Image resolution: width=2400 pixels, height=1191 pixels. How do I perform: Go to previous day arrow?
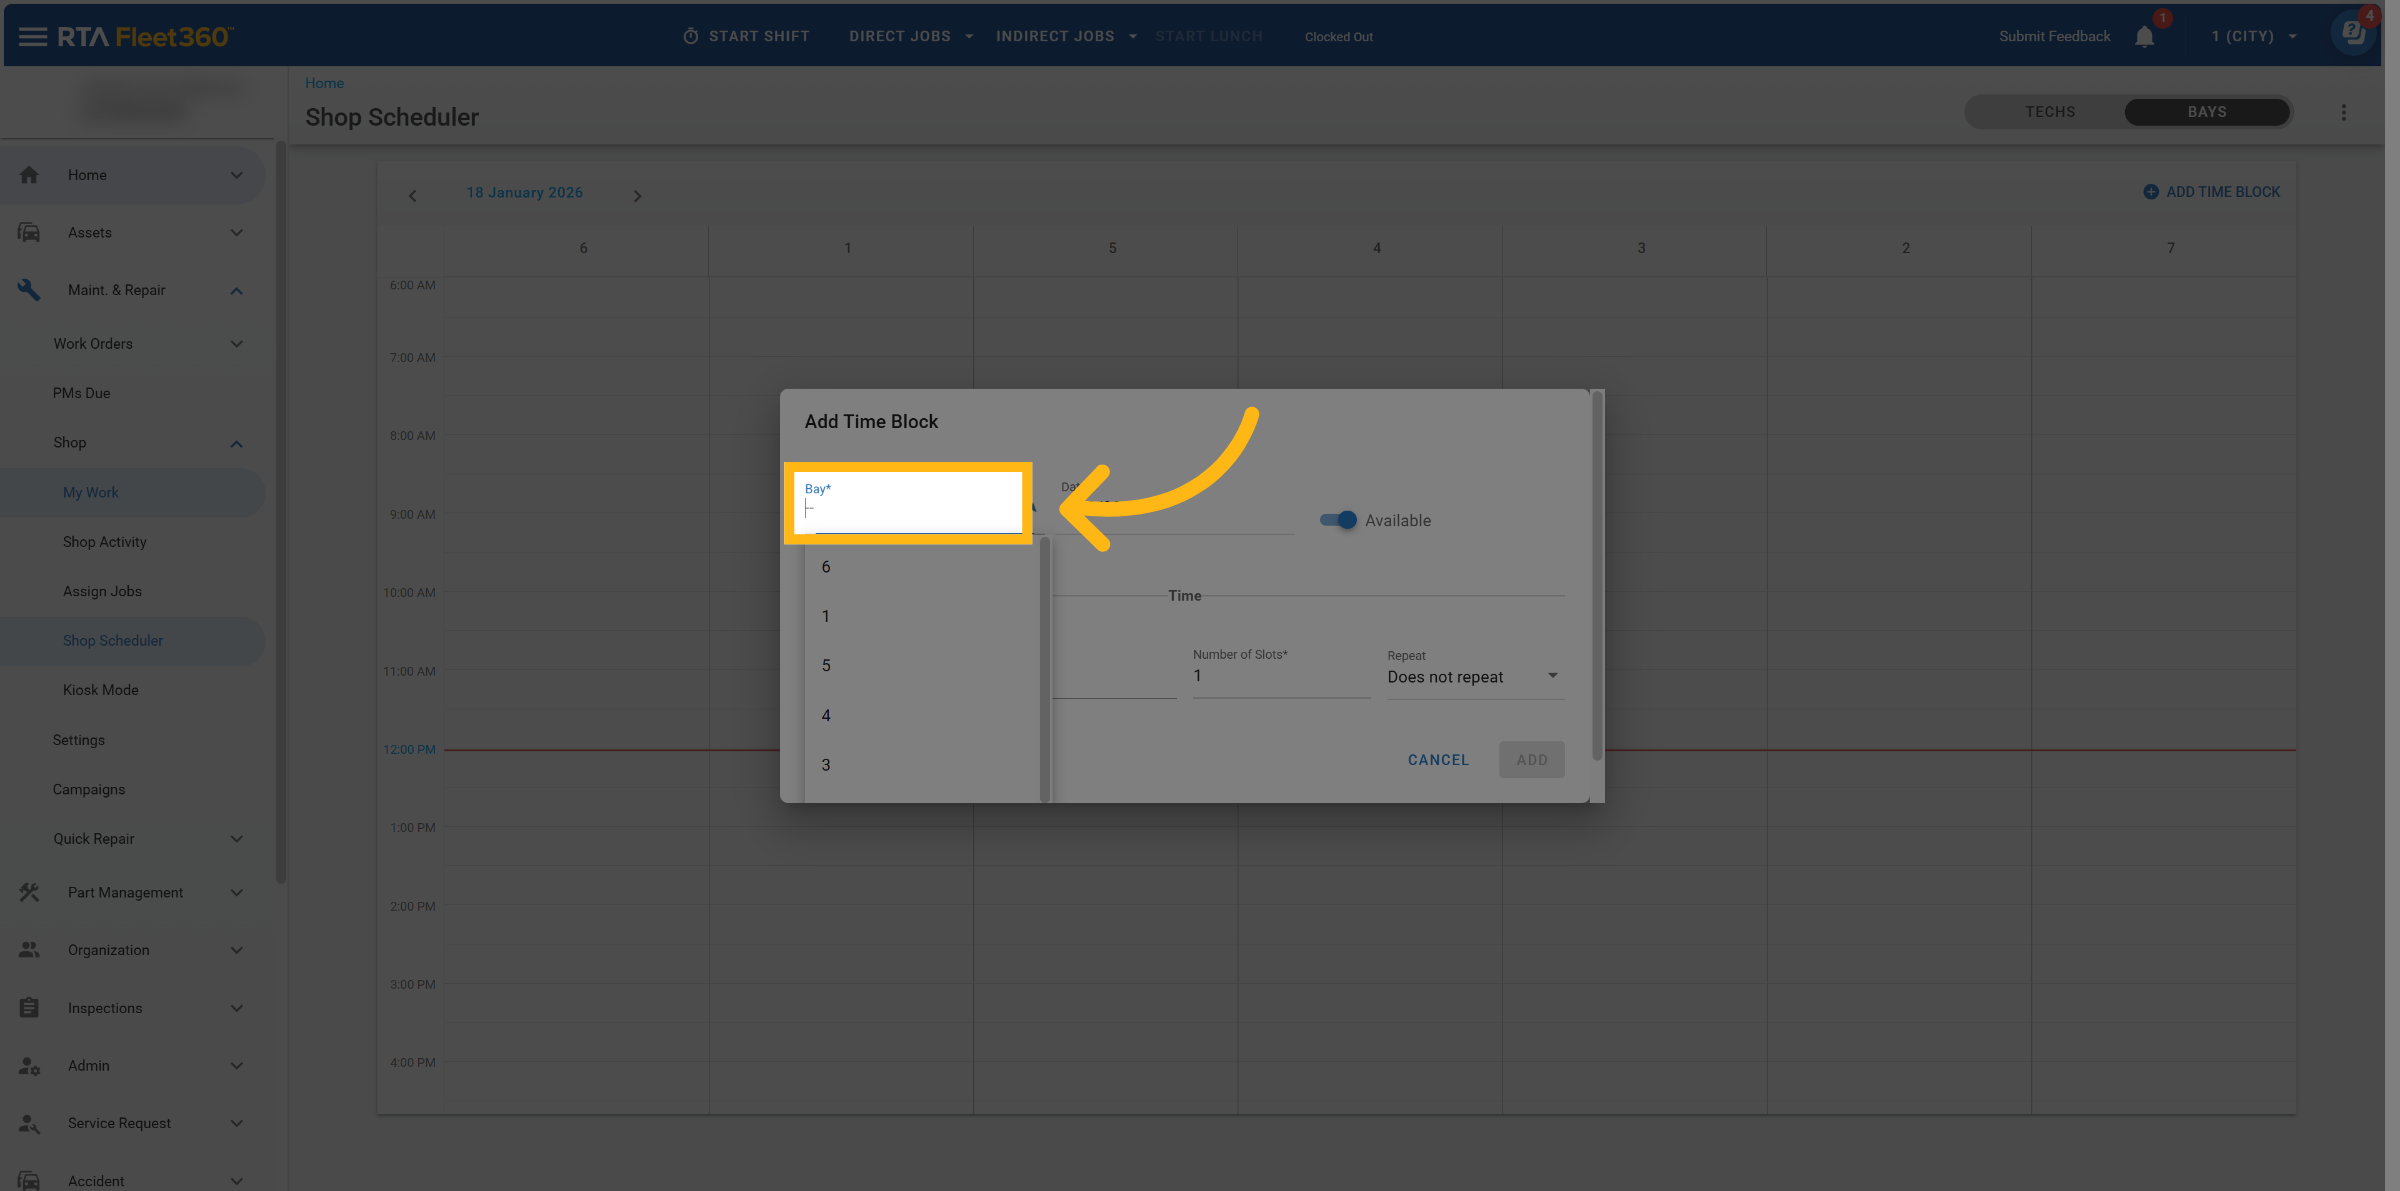pos(413,196)
